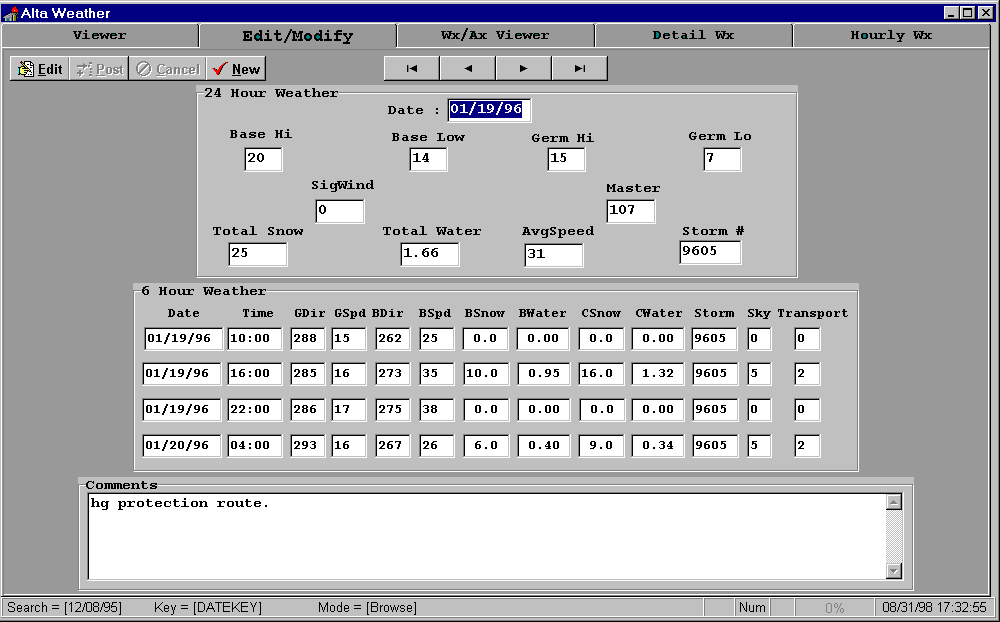The height and width of the screenshot is (622, 1000).
Task: Open the Detail Wx tab
Action: [693, 35]
